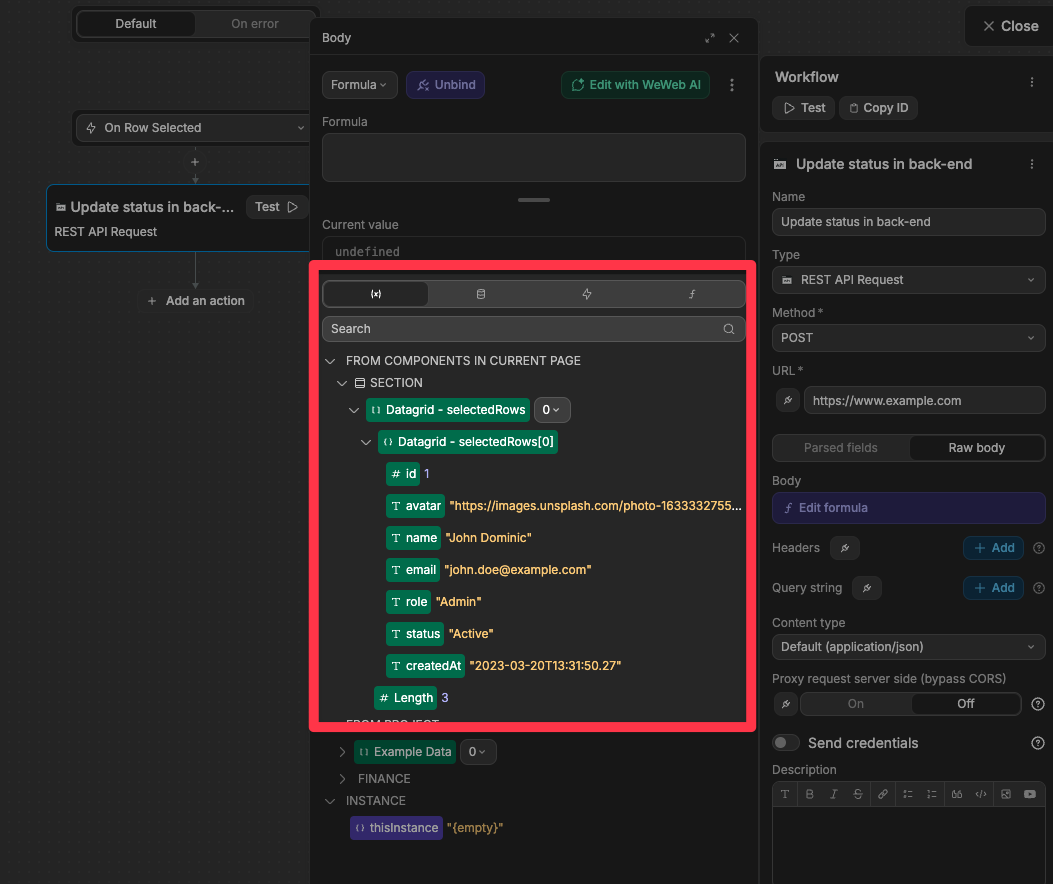Click the bind icon next to Headers
The height and width of the screenshot is (884, 1053).
[x=845, y=548]
